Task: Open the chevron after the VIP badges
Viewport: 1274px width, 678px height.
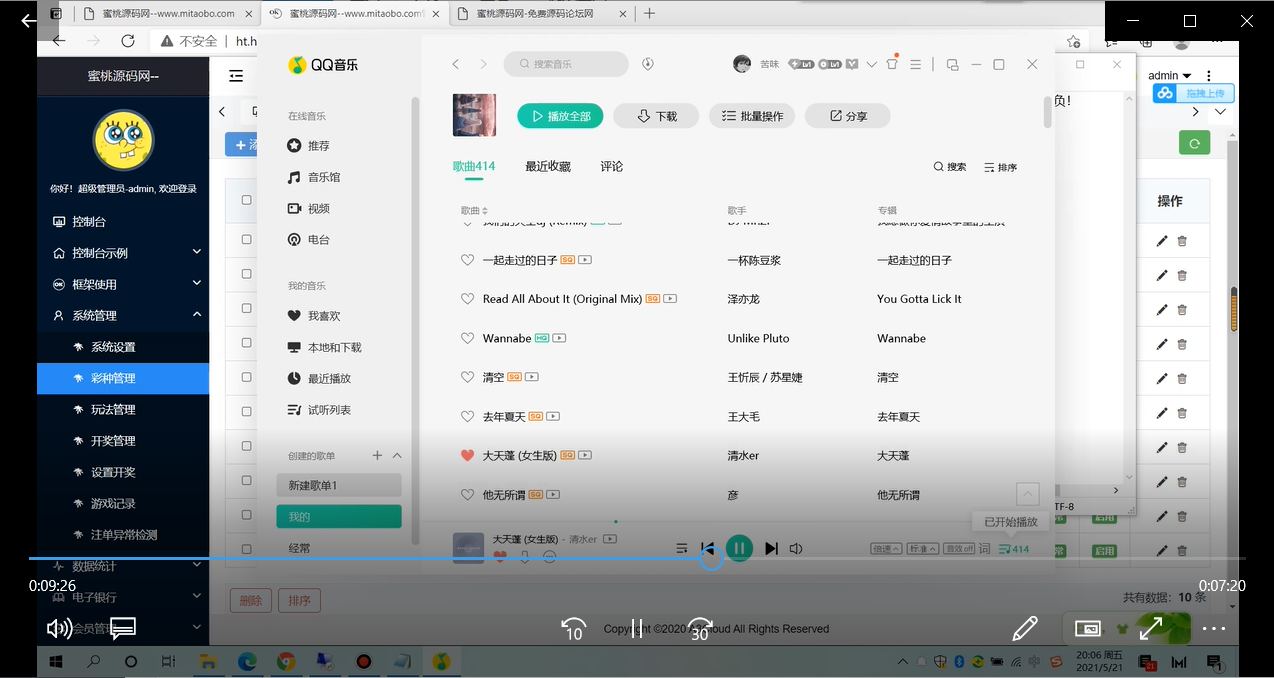Action: 871,64
